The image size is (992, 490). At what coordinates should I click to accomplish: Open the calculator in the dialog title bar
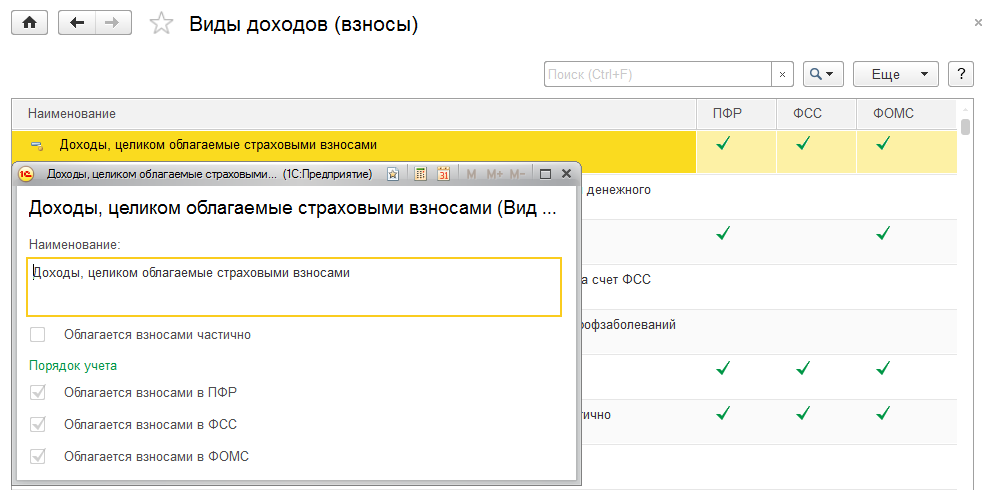tap(420, 174)
